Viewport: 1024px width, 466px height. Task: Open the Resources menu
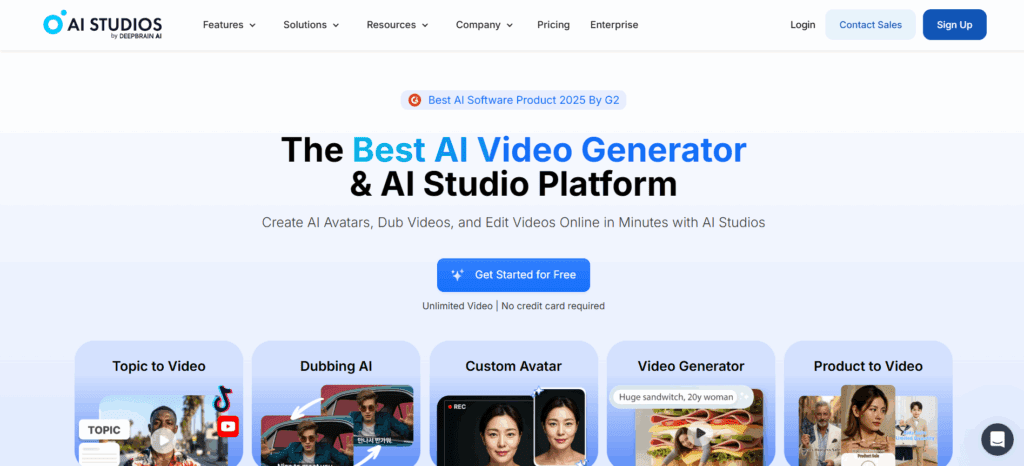(398, 25)
